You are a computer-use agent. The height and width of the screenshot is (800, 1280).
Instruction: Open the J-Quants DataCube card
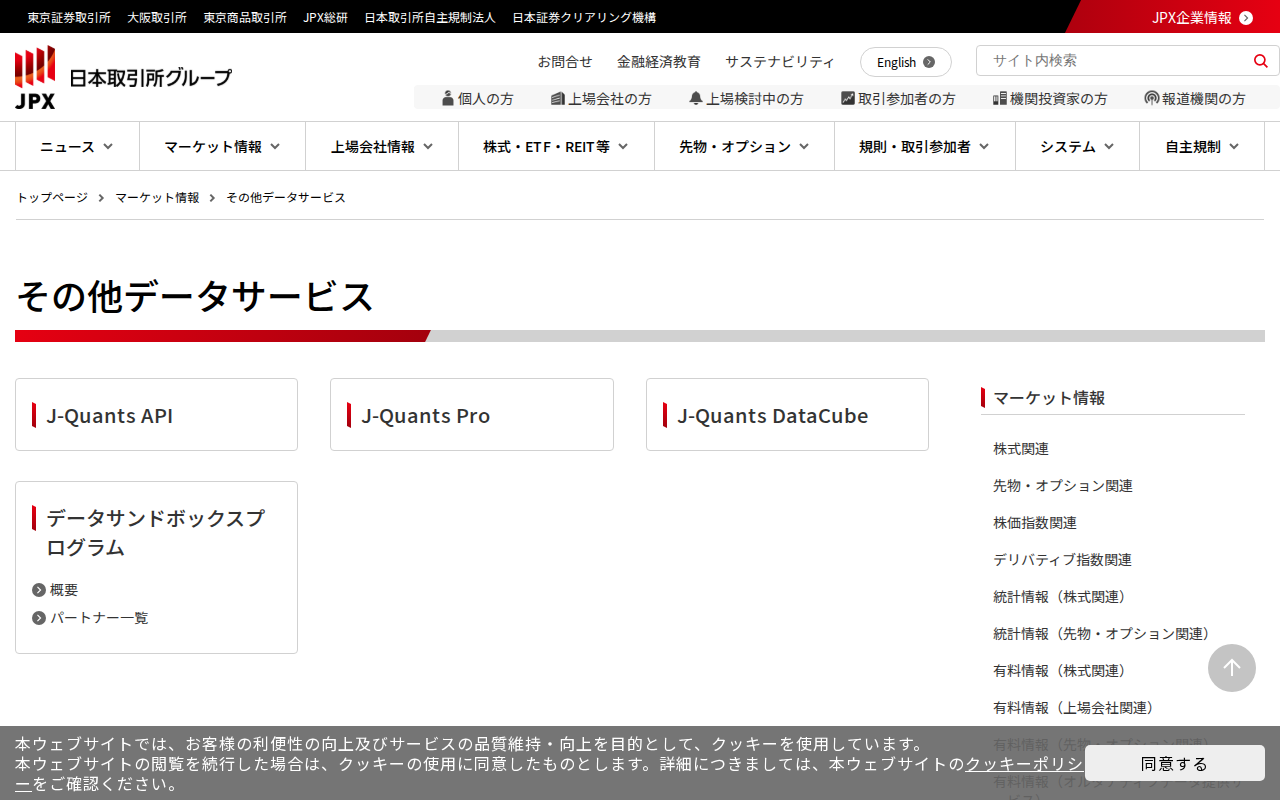coord(787,415)
